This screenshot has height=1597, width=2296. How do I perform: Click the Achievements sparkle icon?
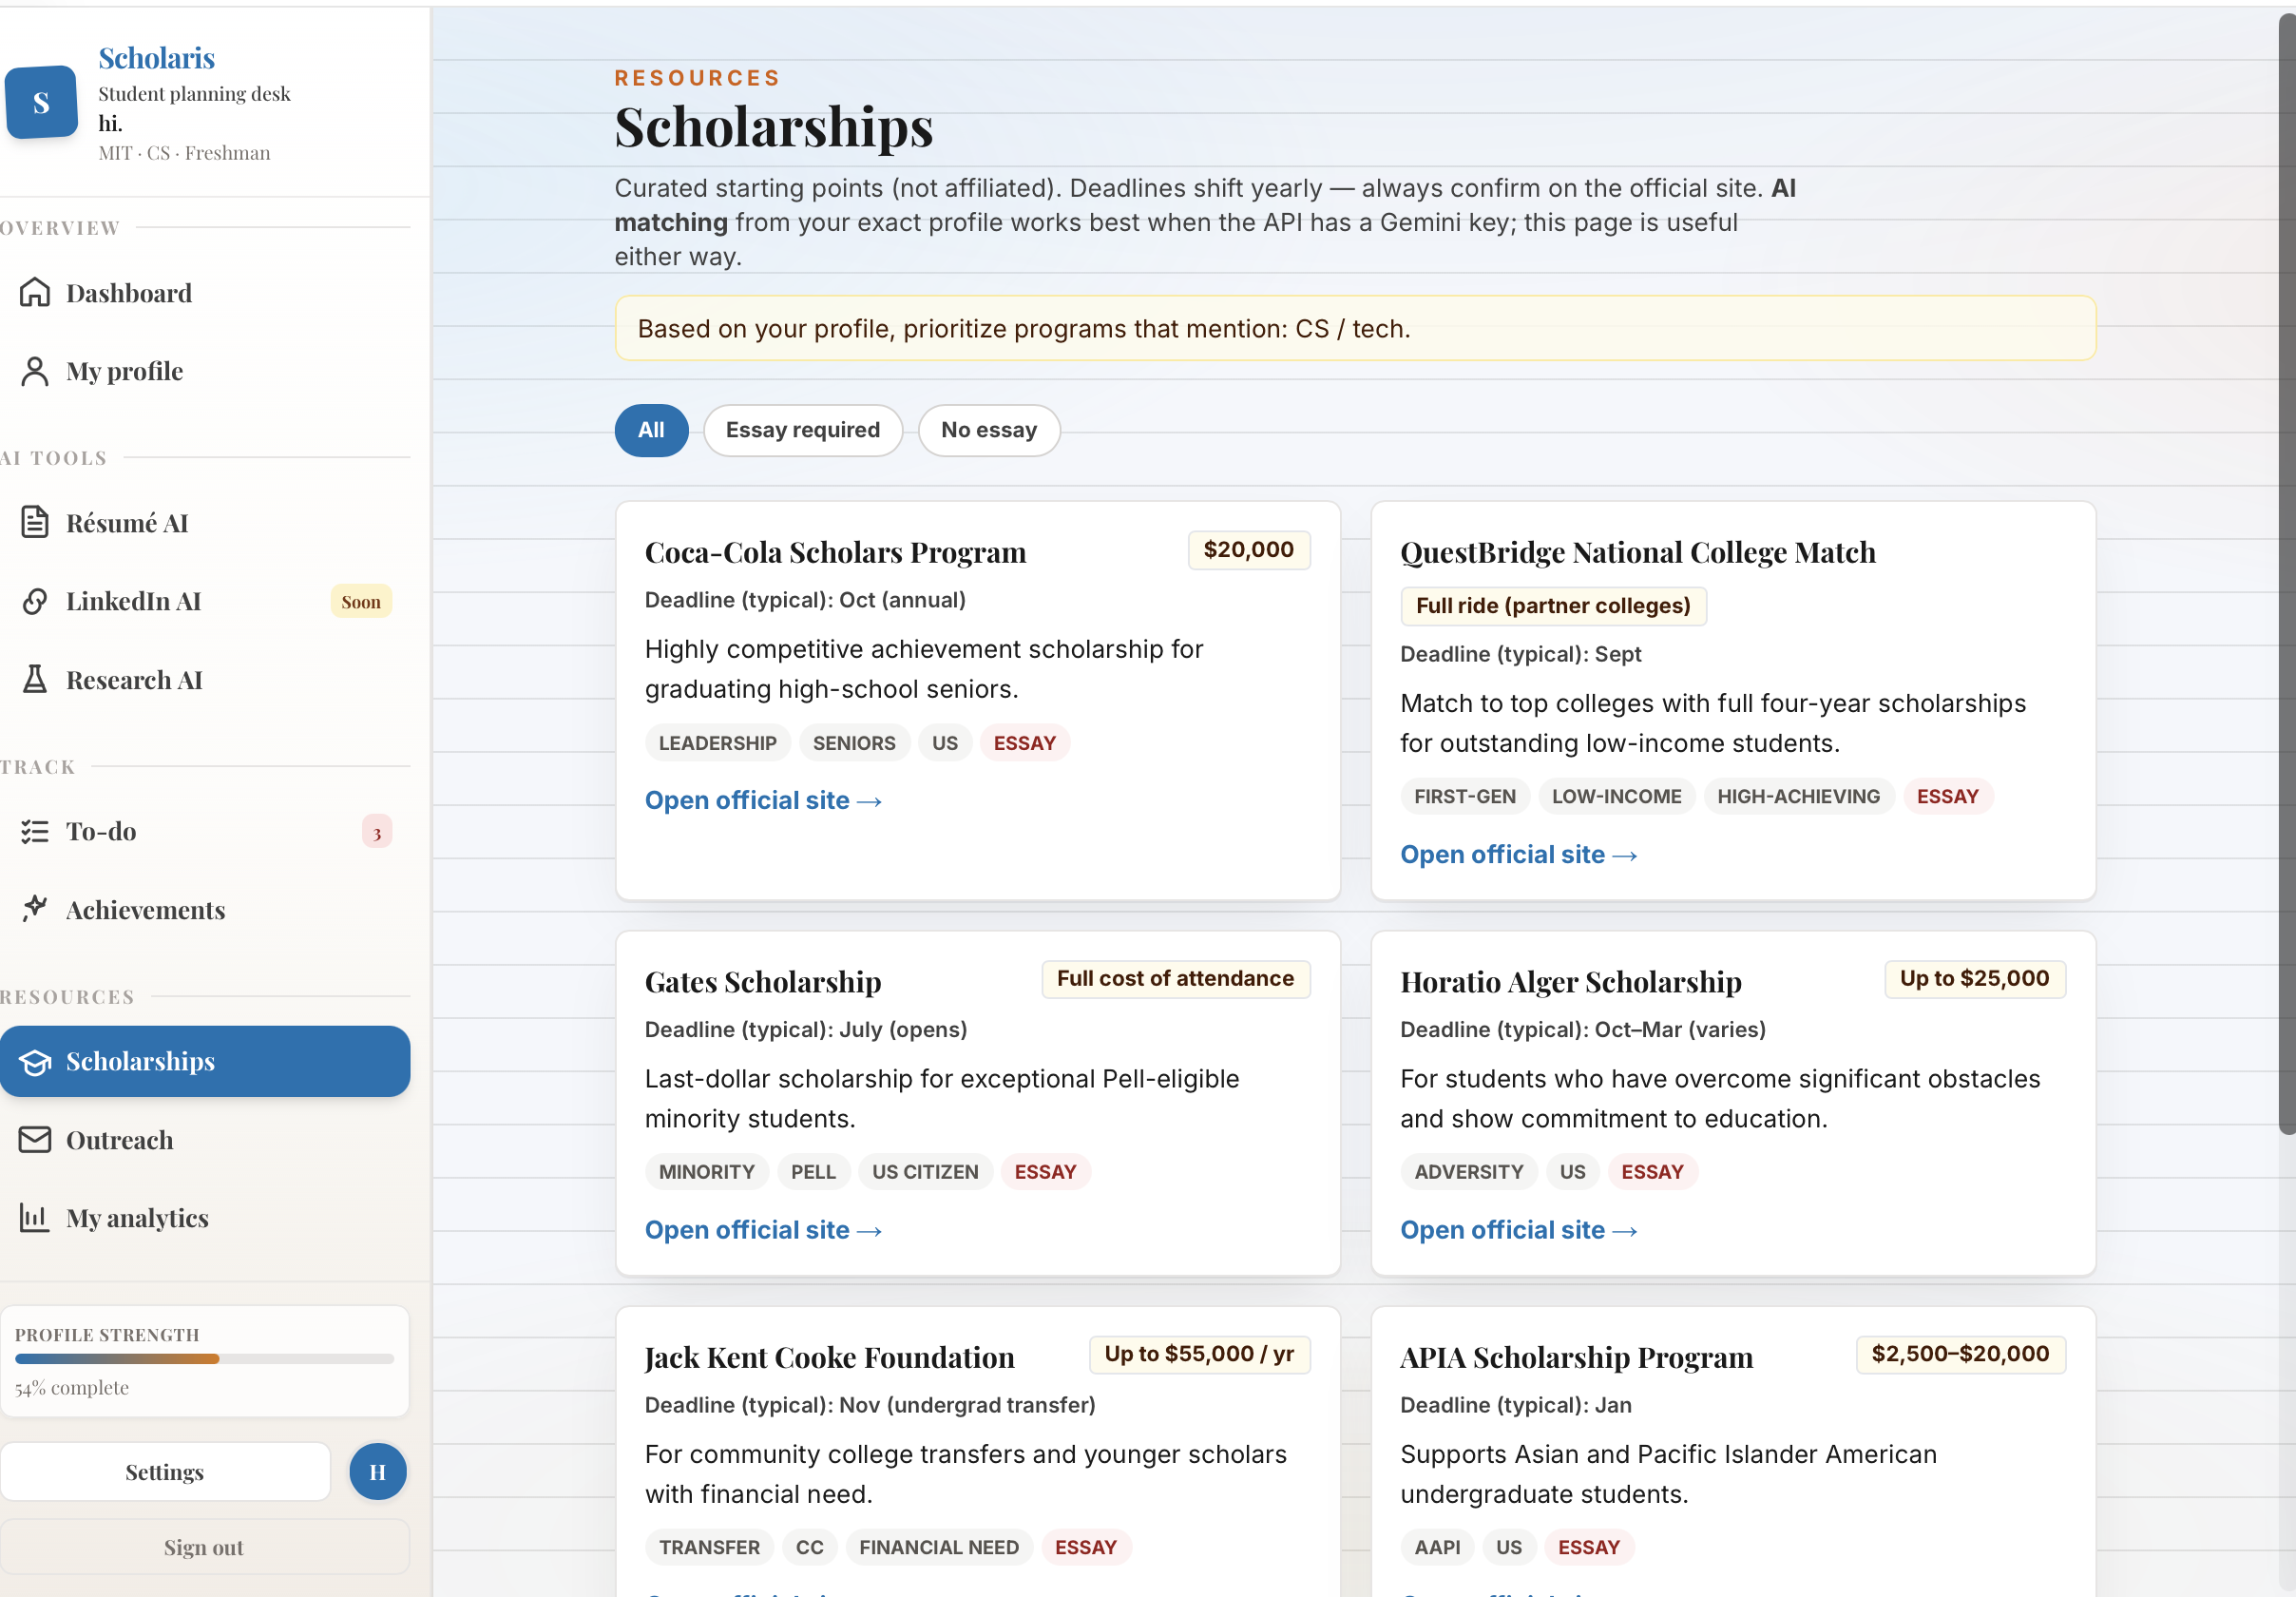point(35,908)
